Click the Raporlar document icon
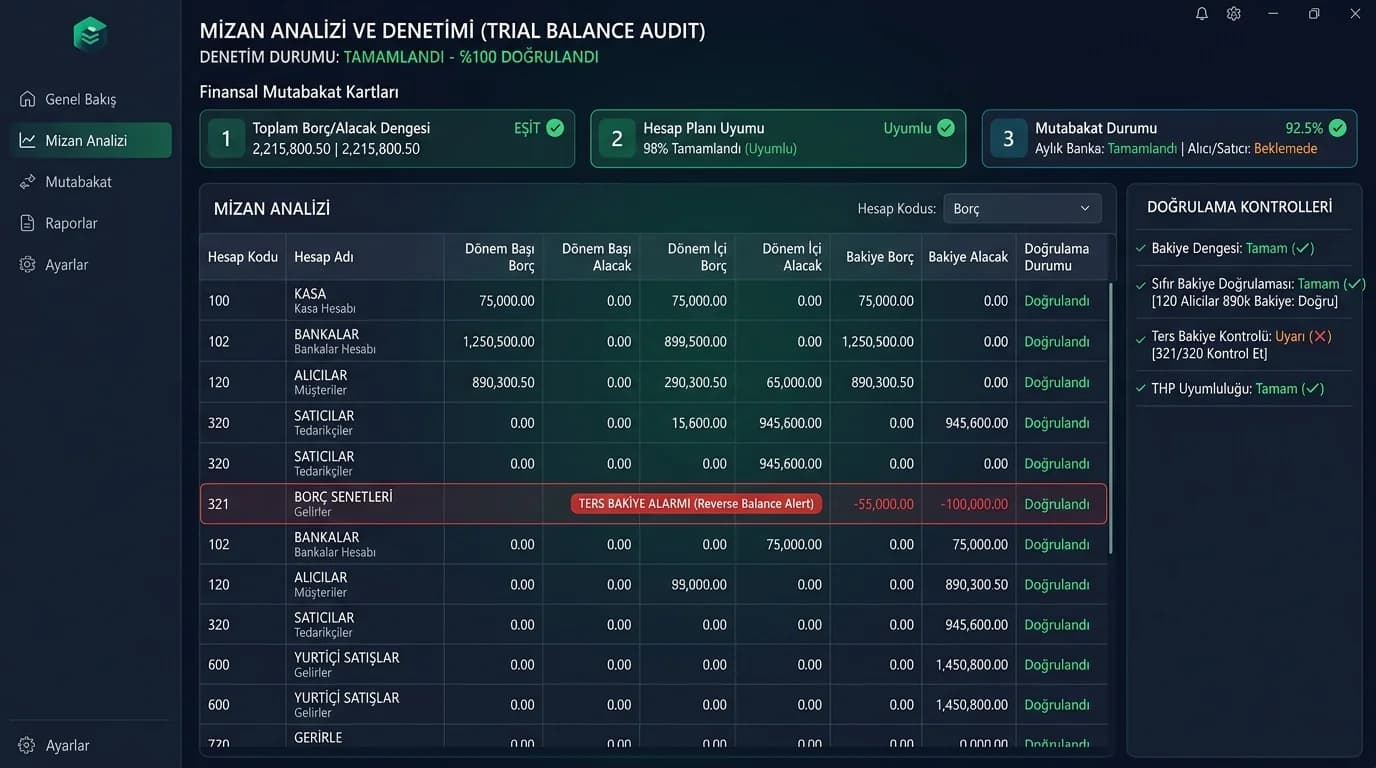The height and width of the screenshot is (768, 1376). pyautogui.click(x=27, y=223)
